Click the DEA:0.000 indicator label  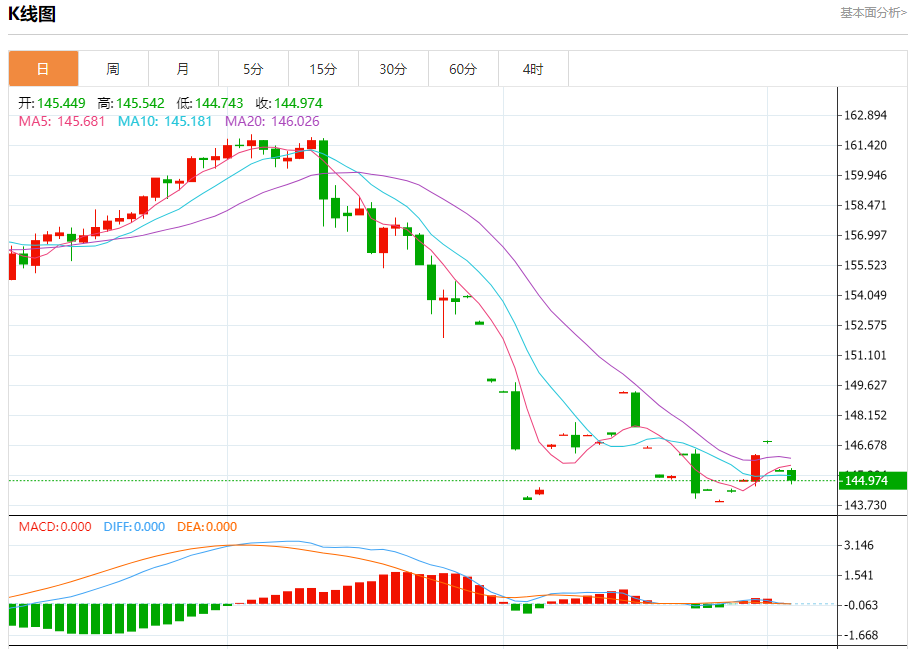[207, 527]
